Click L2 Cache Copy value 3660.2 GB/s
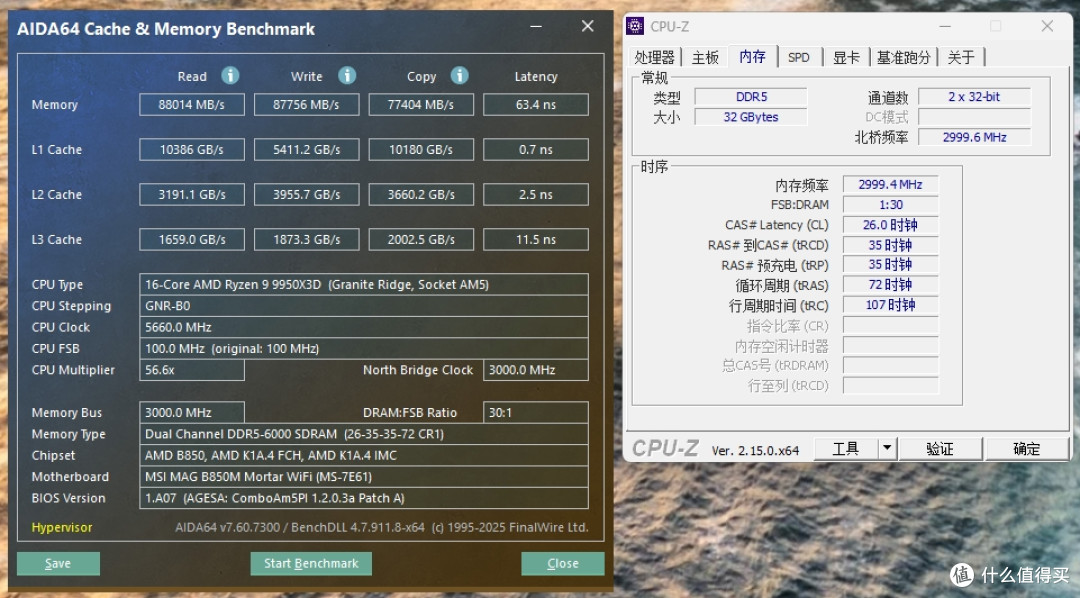The height and width of the screenshot is (598, 1080). pyautogui.click(x=421, y=194)
